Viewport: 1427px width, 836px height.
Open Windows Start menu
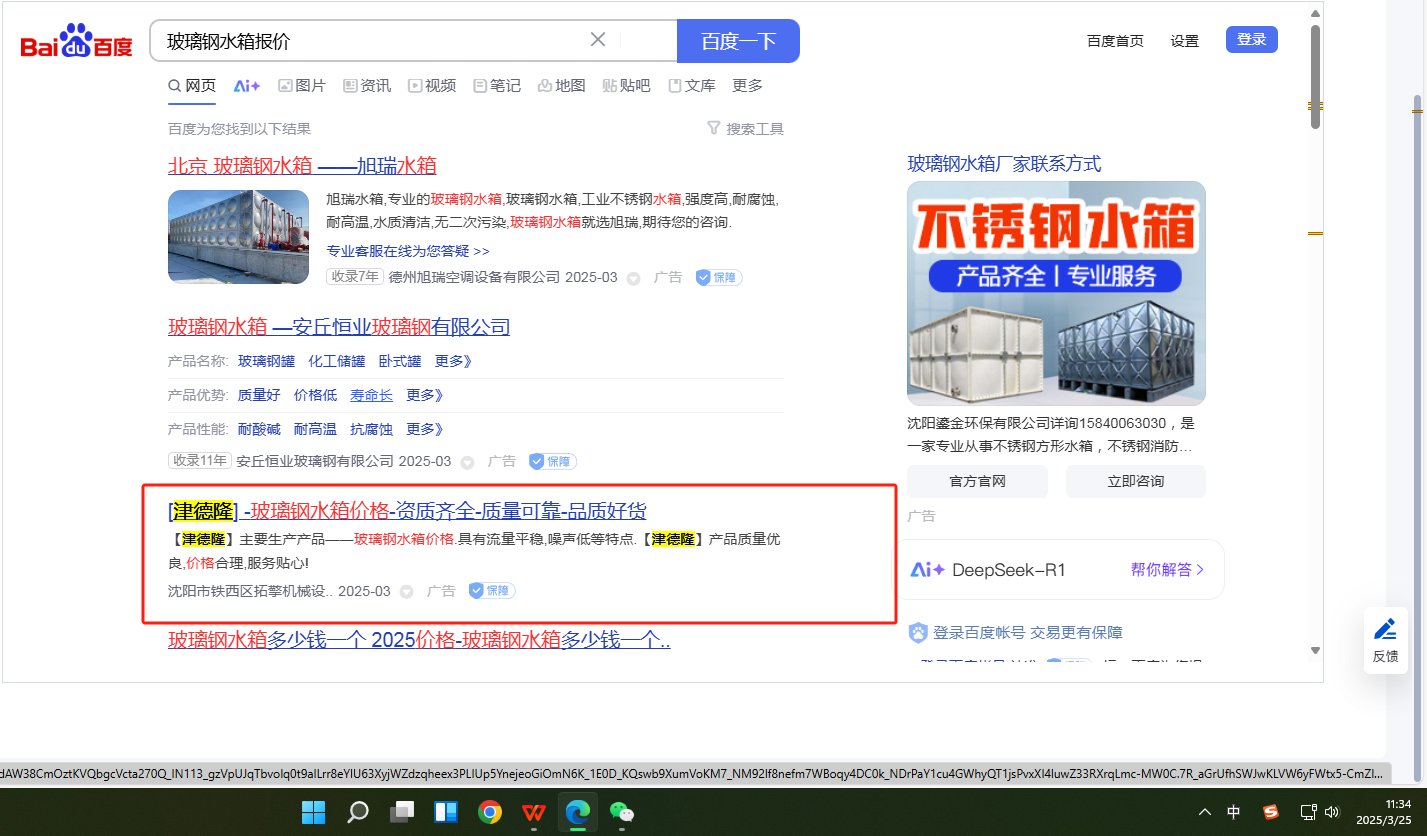click(x=313, y=812)
